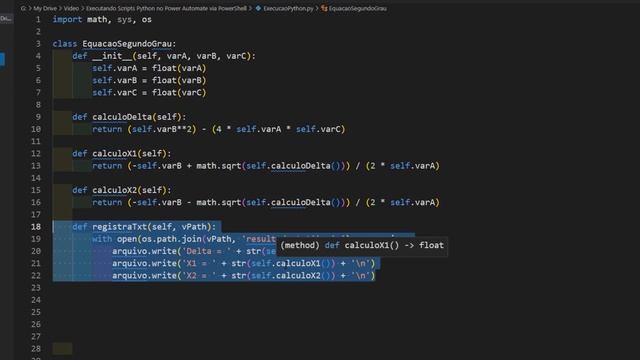Click 'float(varC)' on line 7
Image resolution: width=640 pixels, height=360 pixels.
[179, 93]
